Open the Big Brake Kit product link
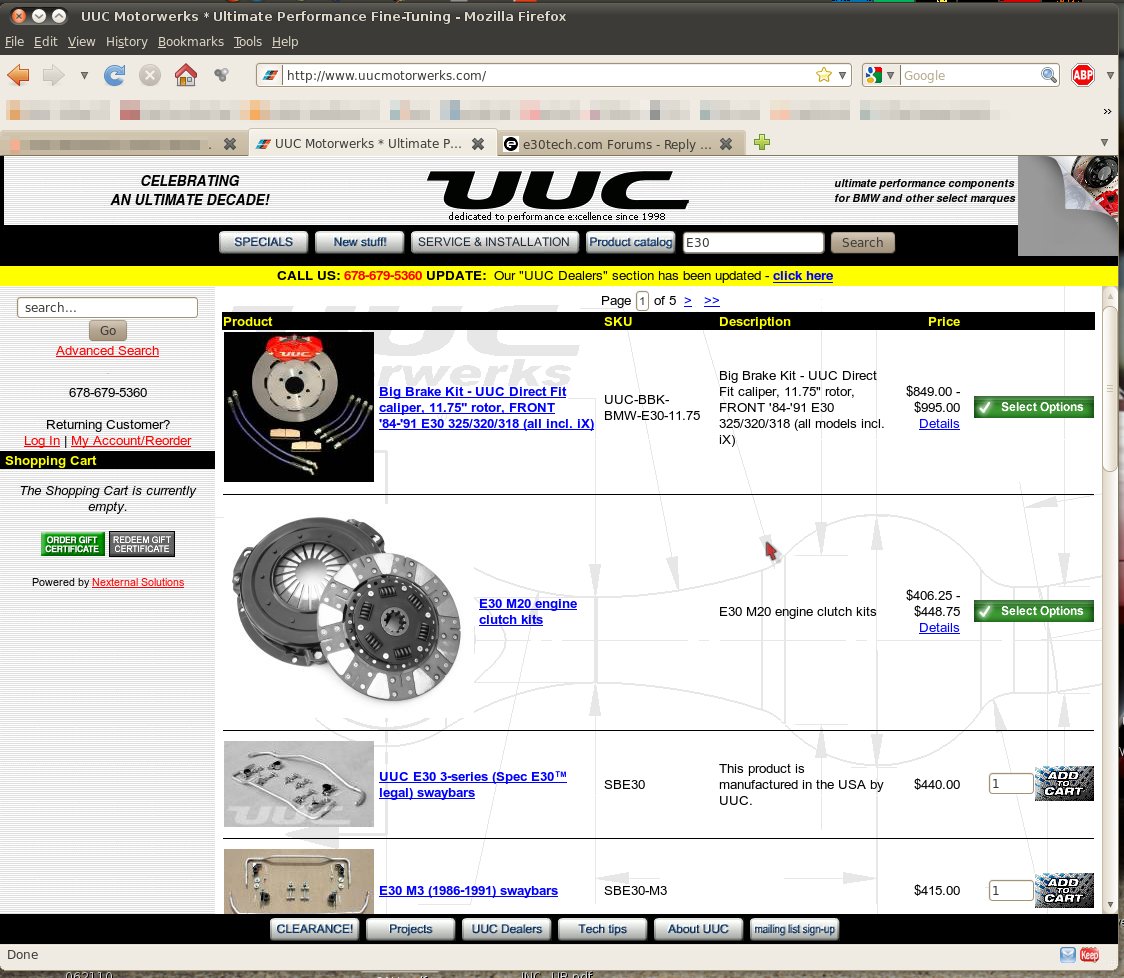1124x978 pixels. point(487,407)
